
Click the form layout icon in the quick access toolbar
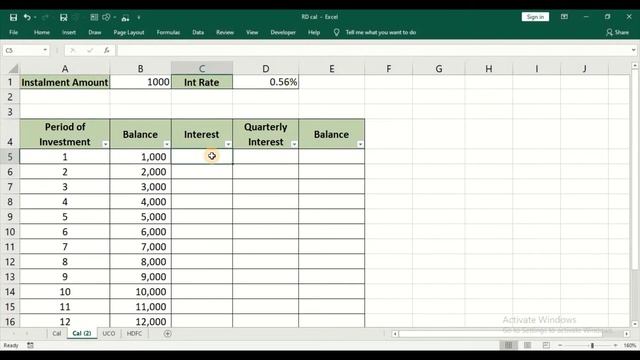pos(94,17)
